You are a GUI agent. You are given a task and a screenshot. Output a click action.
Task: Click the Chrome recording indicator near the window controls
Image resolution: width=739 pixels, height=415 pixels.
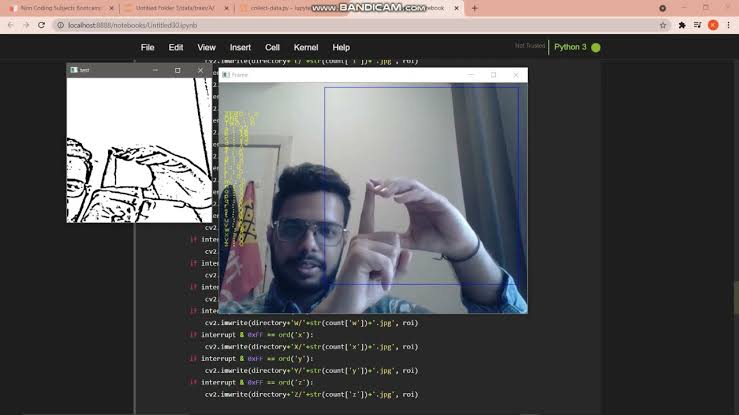(x=663, y=8)
